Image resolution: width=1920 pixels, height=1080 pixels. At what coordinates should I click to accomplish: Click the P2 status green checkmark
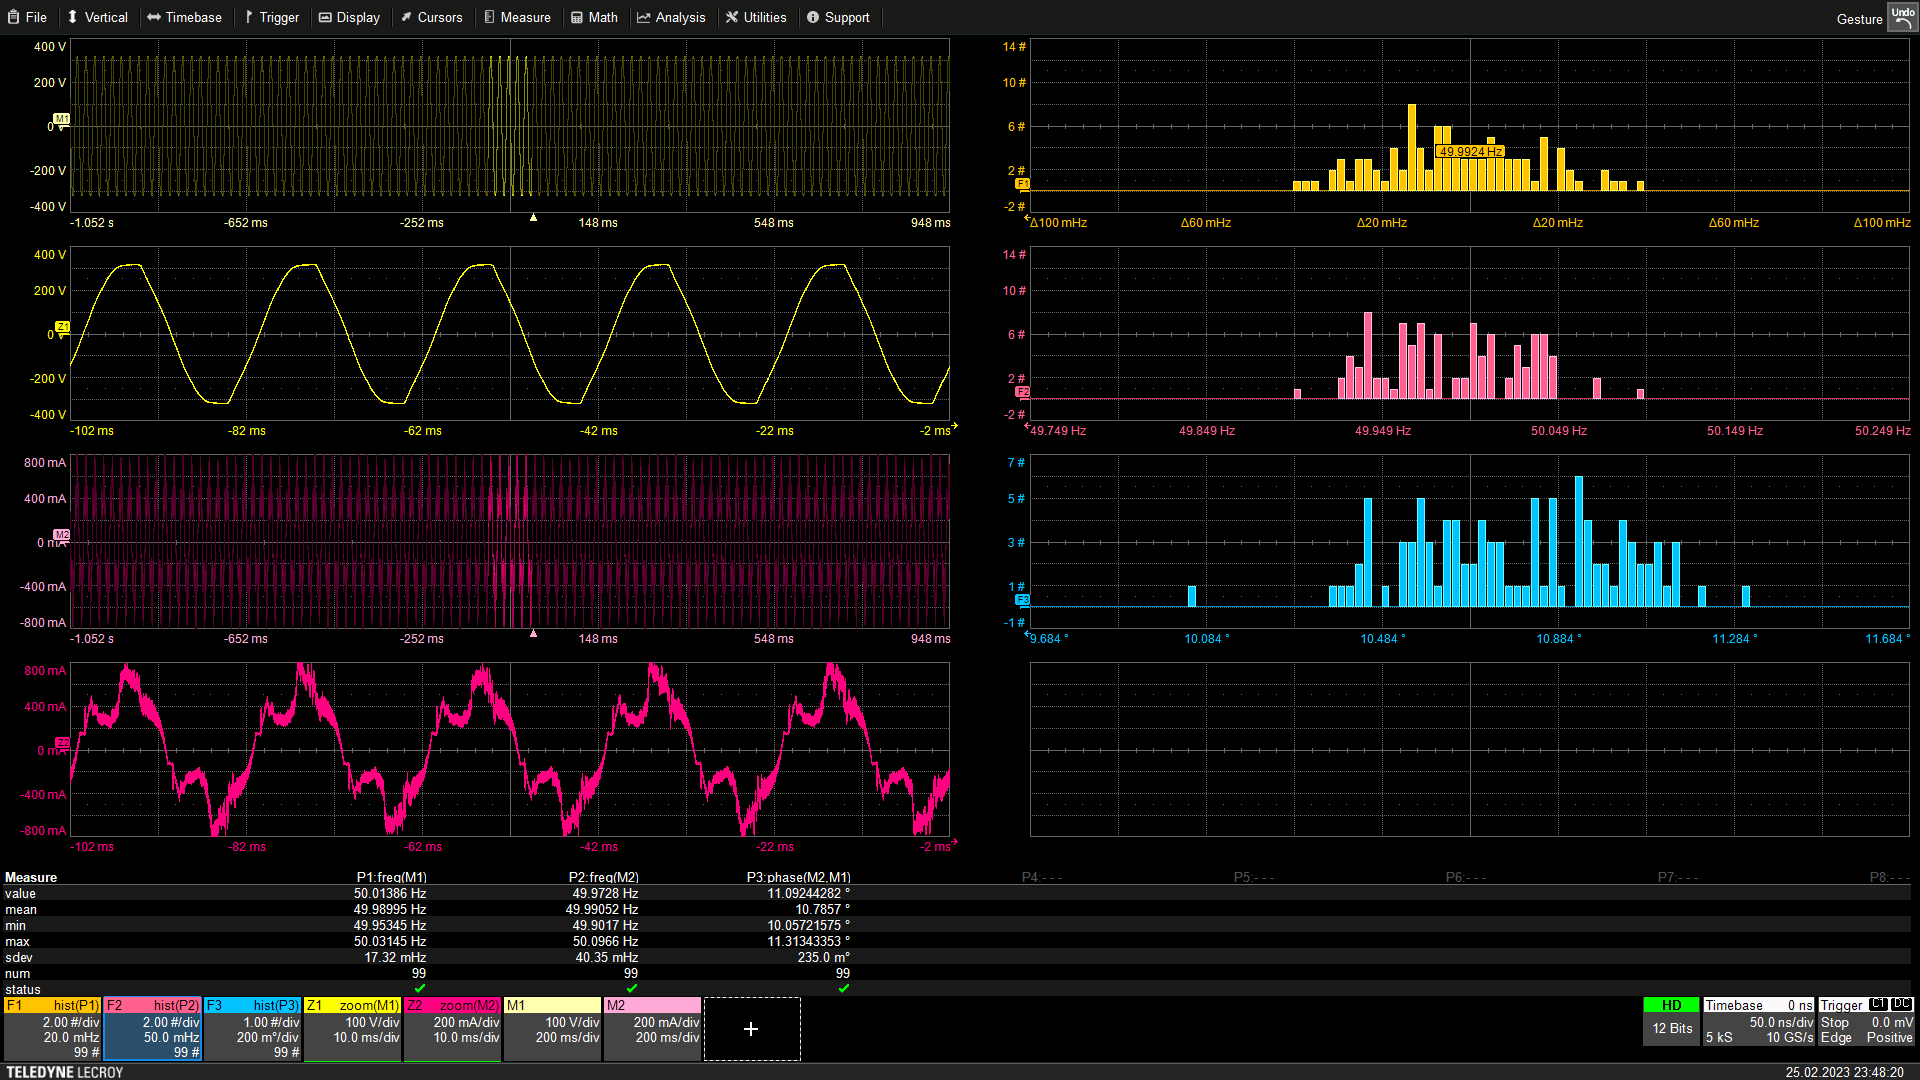click(632, 989)
